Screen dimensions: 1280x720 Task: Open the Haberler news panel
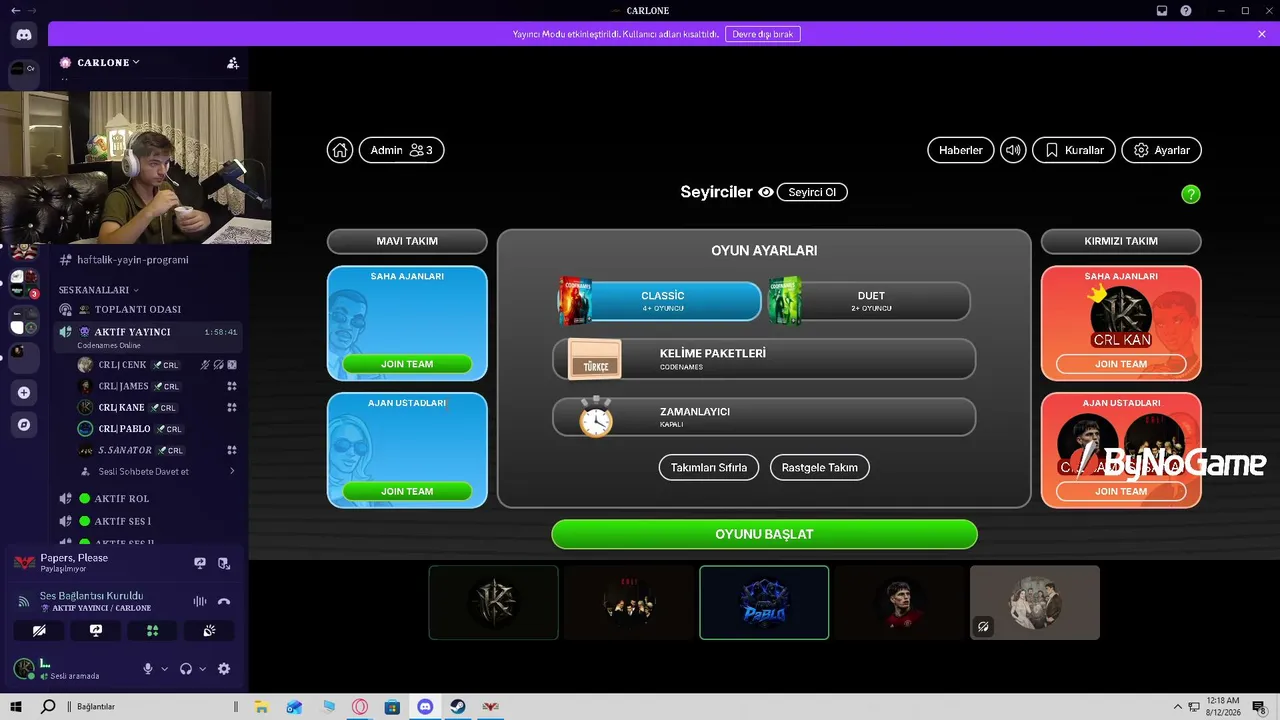pos(961,150)
